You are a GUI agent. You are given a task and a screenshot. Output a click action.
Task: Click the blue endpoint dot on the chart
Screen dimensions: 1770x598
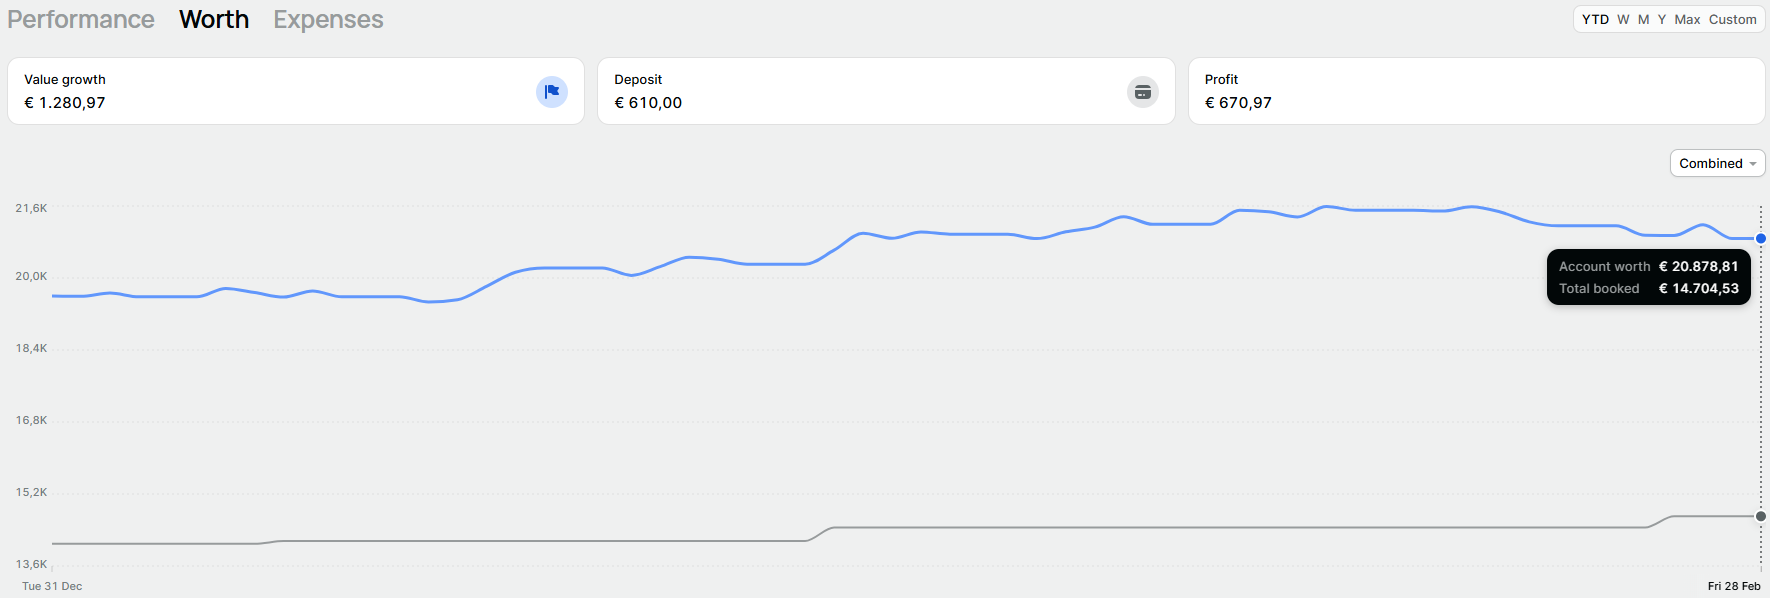pos(1759,239)
